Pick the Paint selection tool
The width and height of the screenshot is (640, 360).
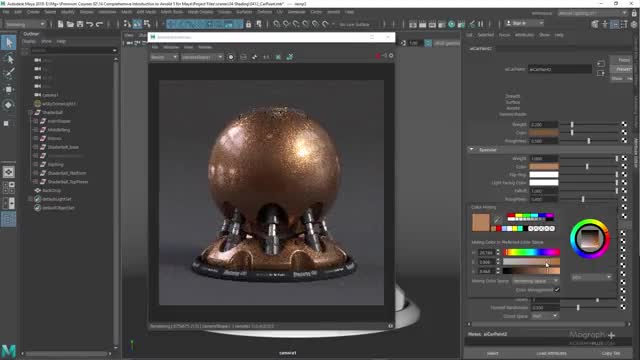point(9,73)
